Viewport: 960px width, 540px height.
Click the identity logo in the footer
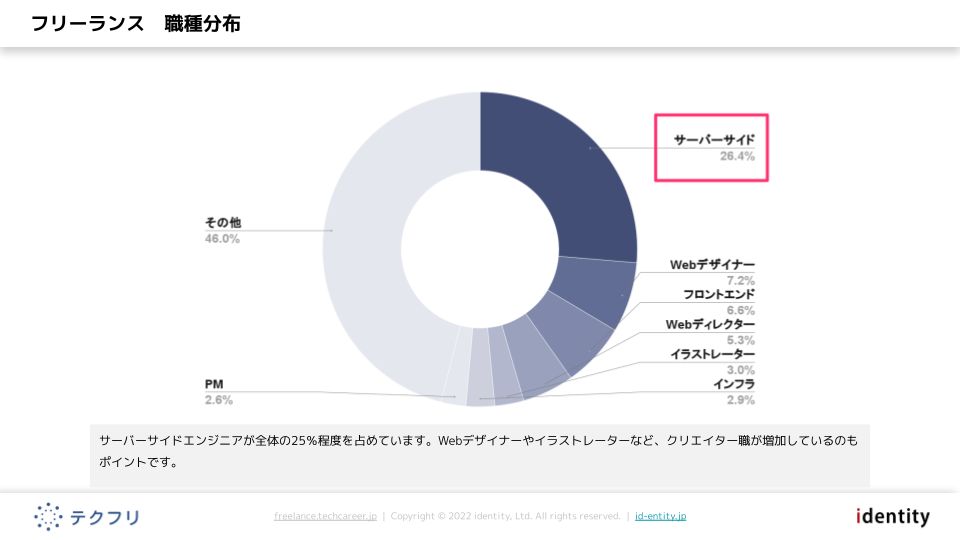point(892,517)
